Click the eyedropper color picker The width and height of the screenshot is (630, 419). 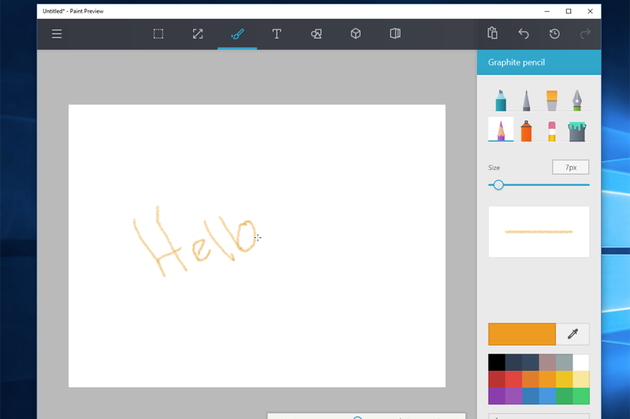(x=573, y=334)
